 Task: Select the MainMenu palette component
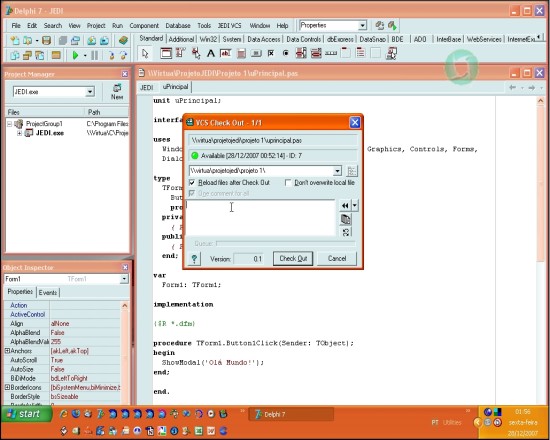pyautogui.click(x=180, y=53)
